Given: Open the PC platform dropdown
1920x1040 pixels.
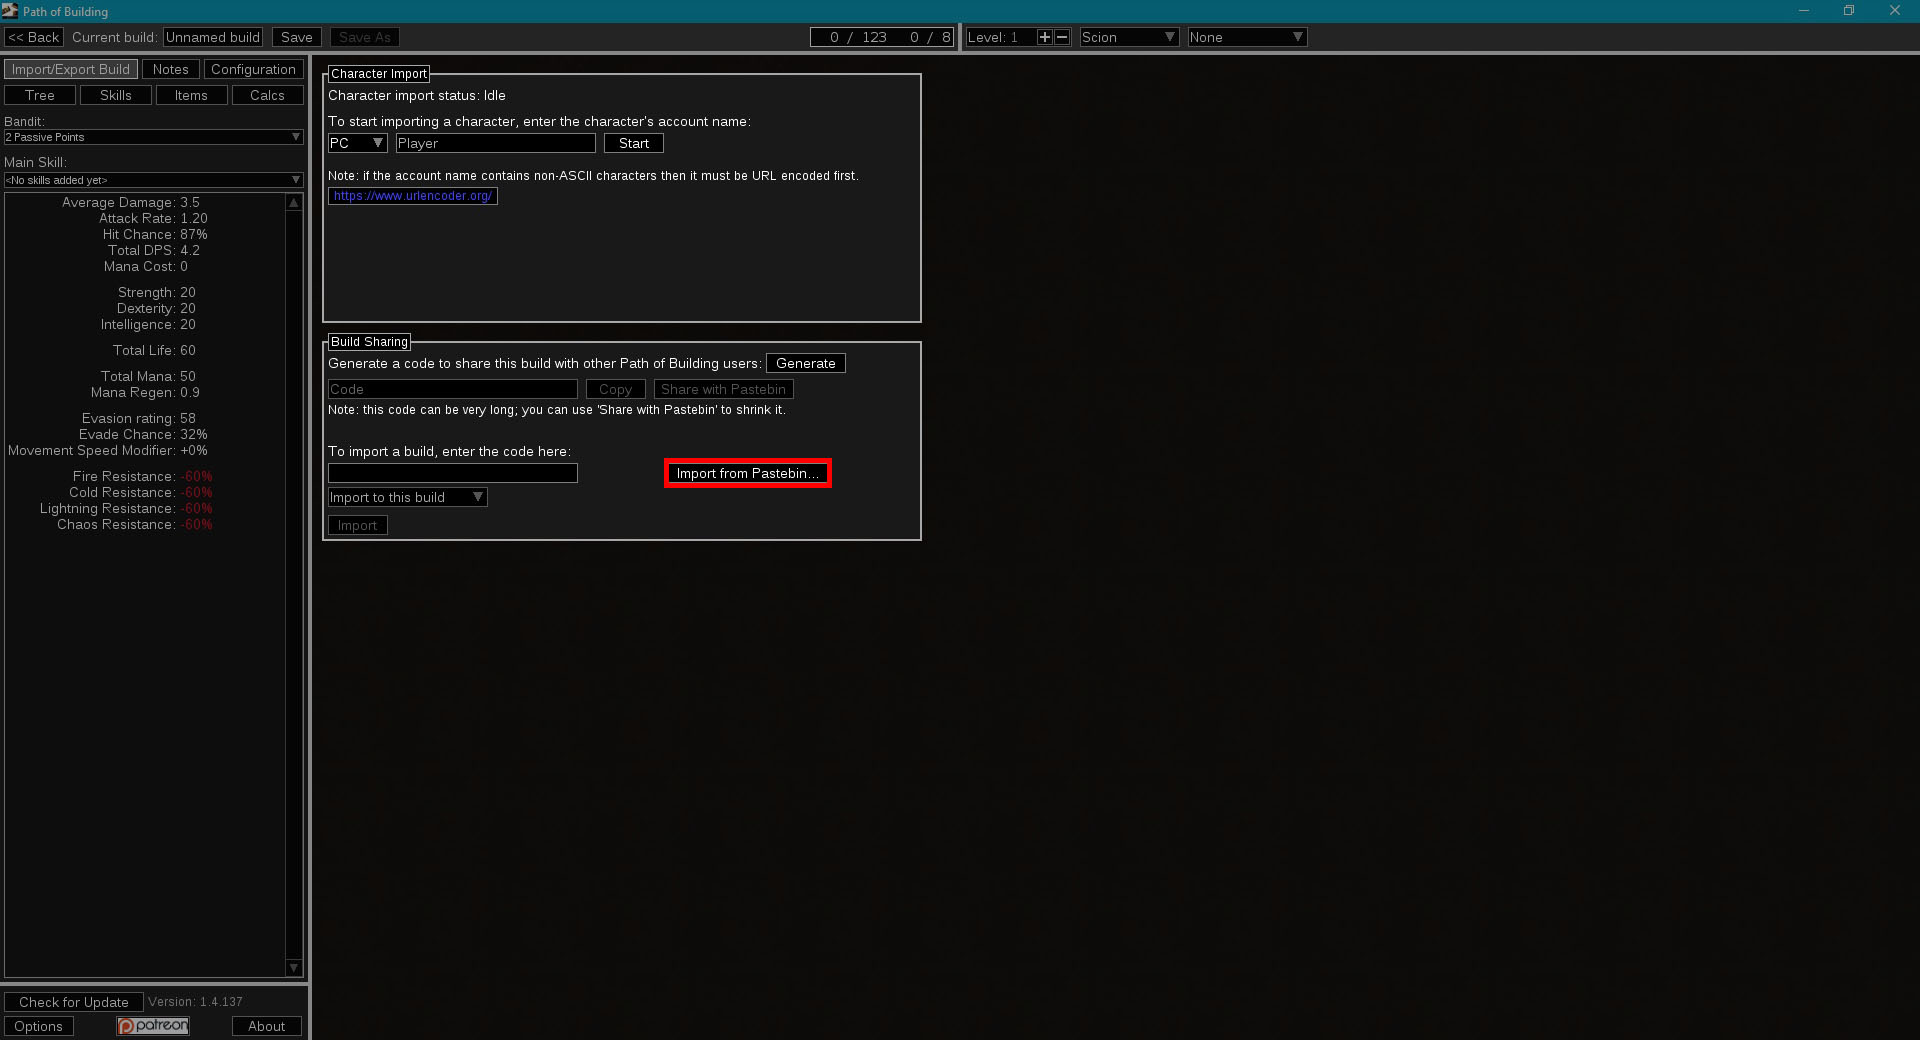Looking at the screenshot, I should (x=357, y=143).
